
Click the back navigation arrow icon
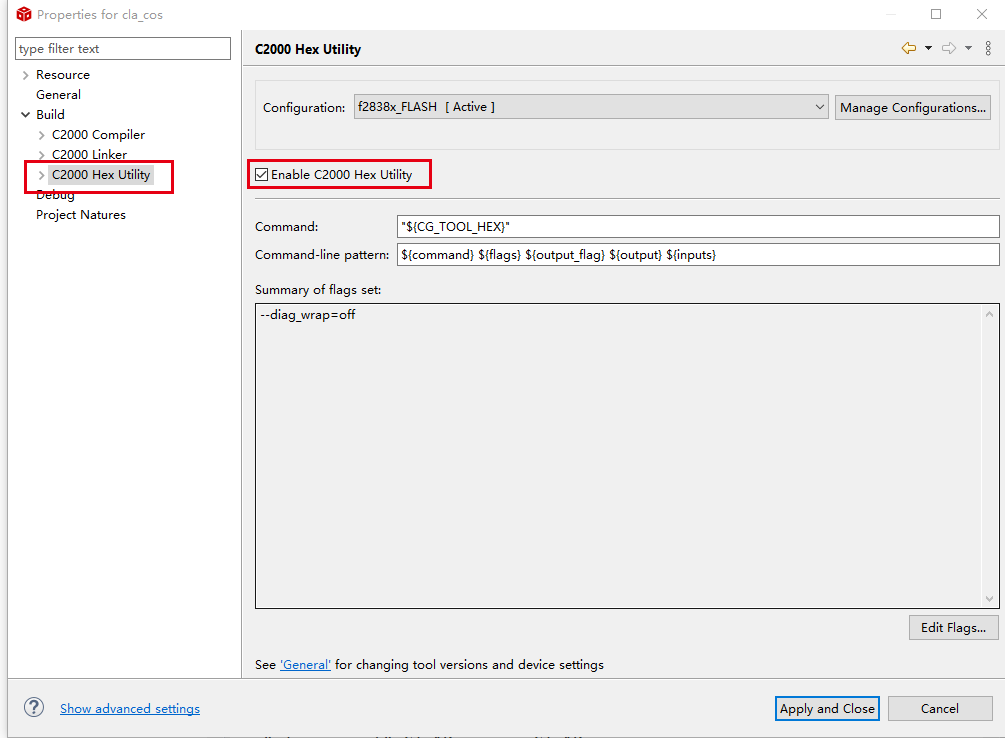tap(908, 48)
